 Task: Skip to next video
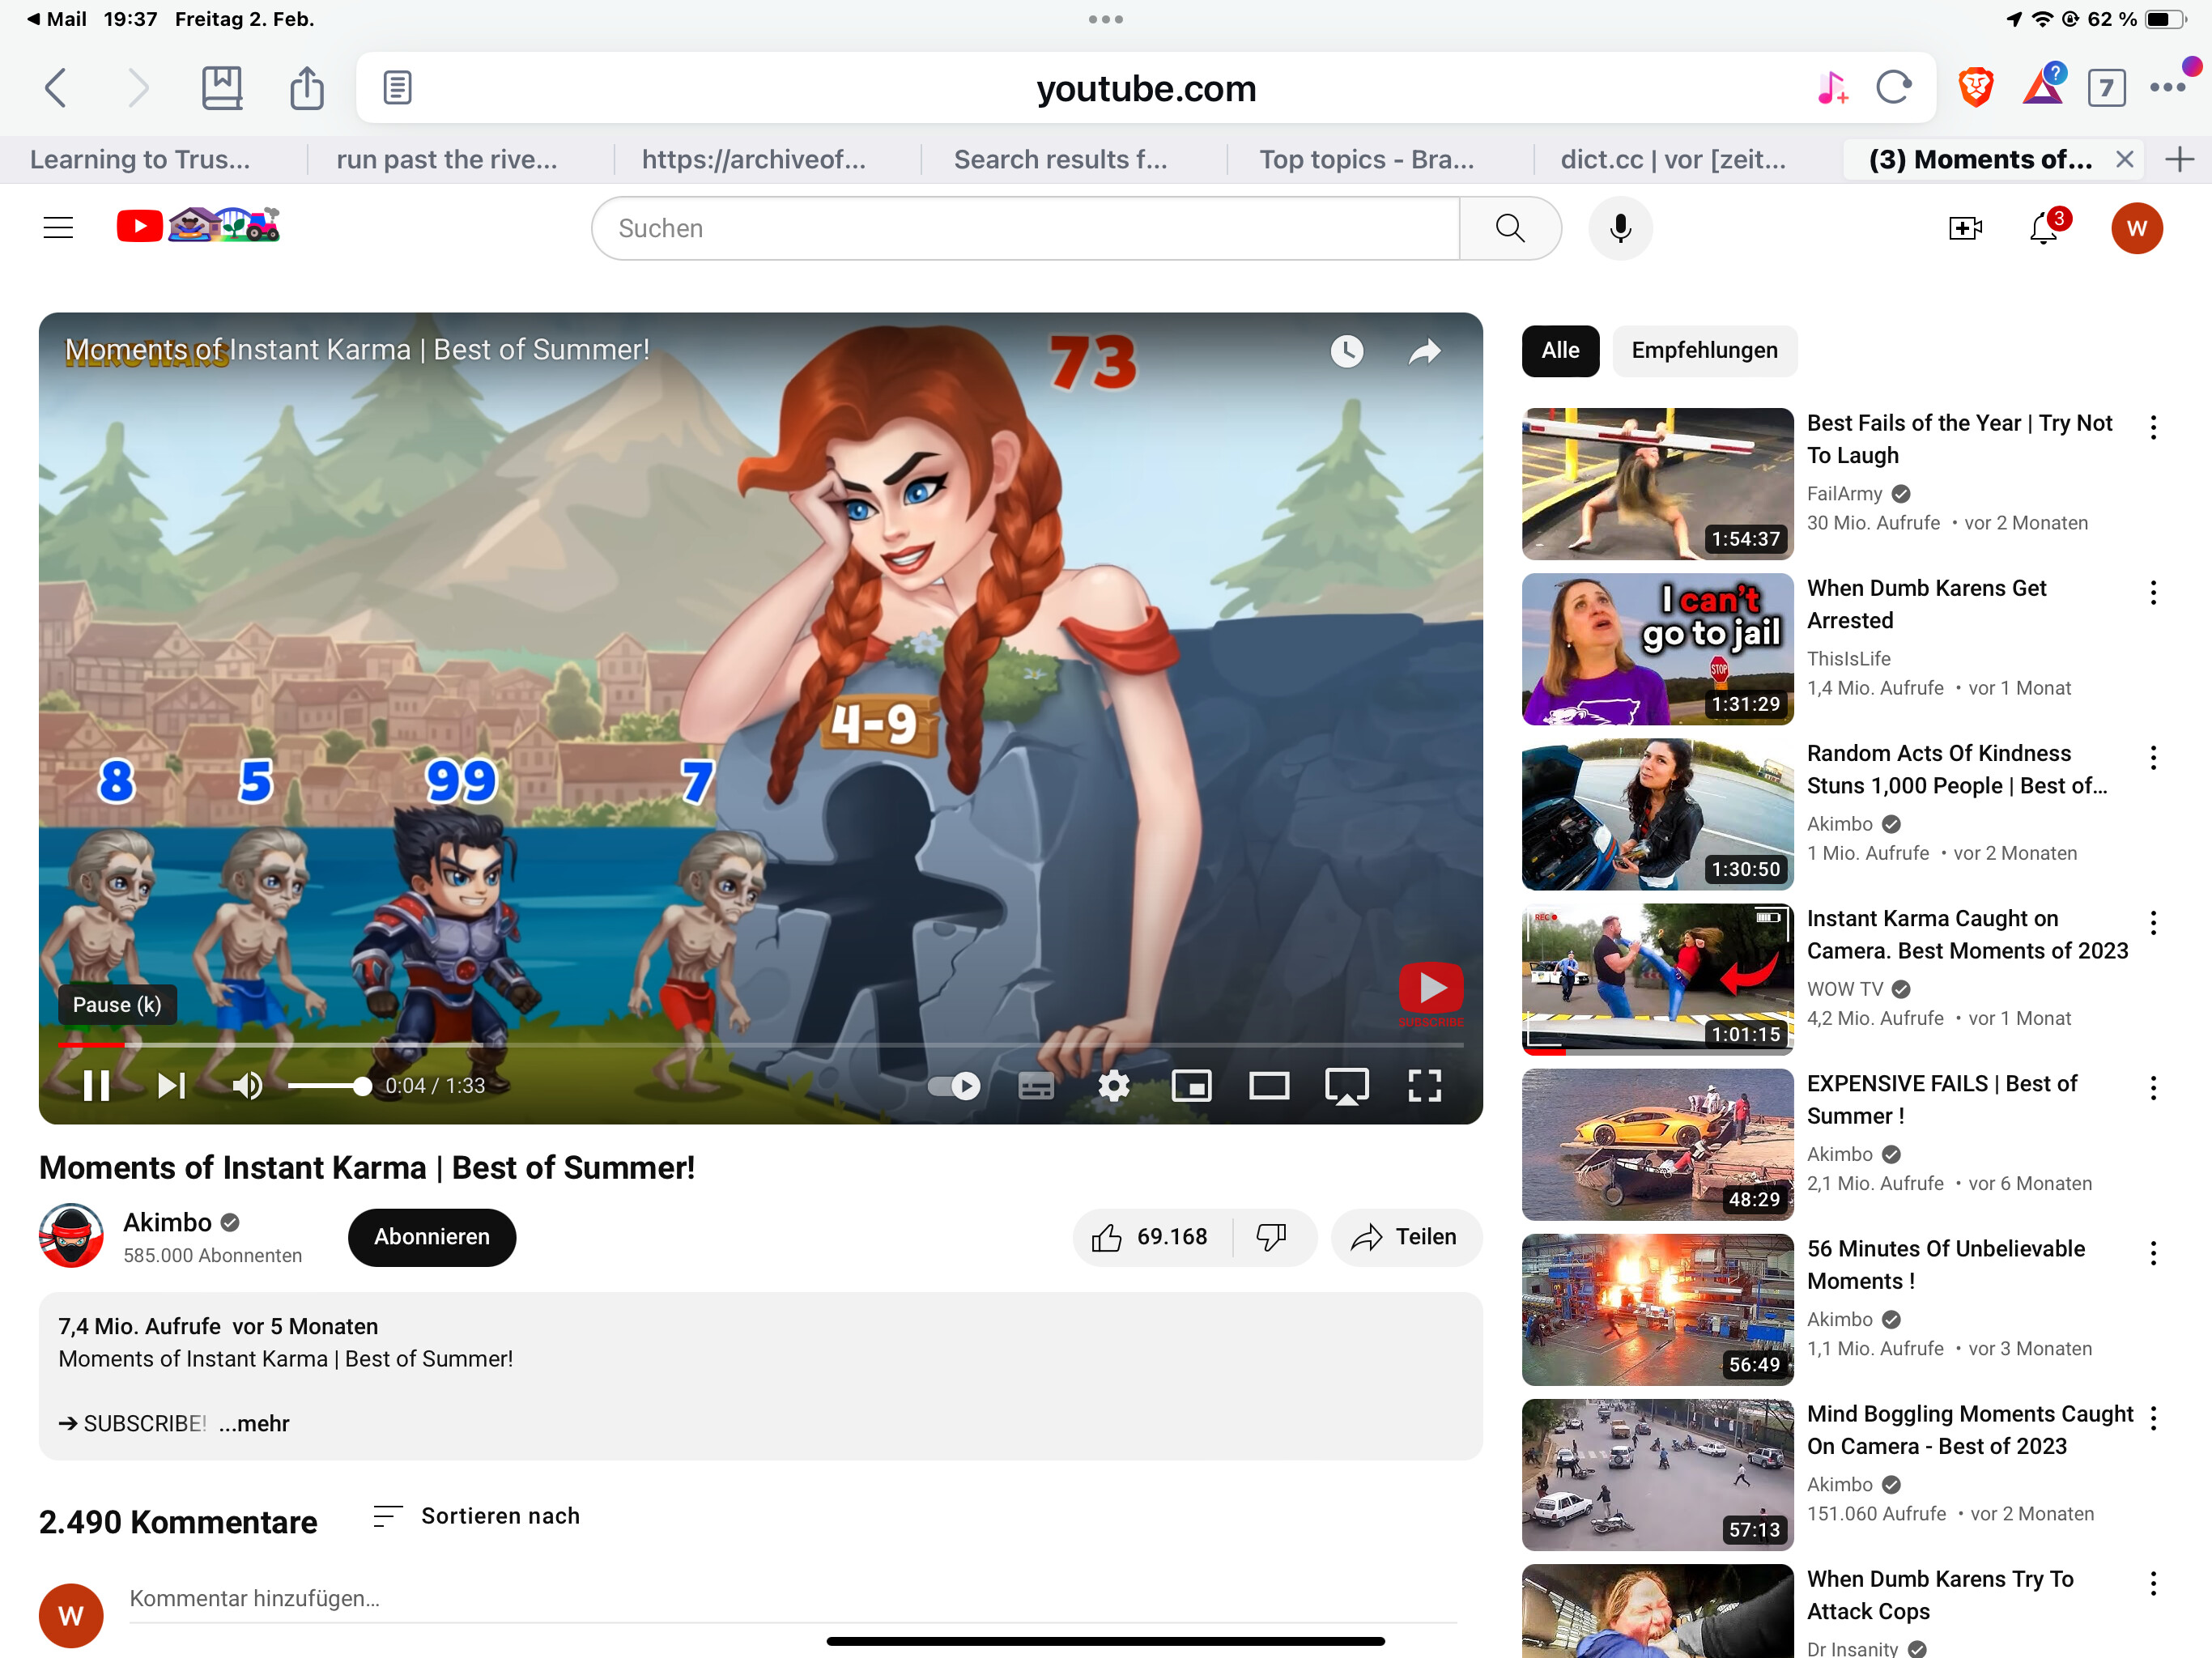(x=172, y=1086)
